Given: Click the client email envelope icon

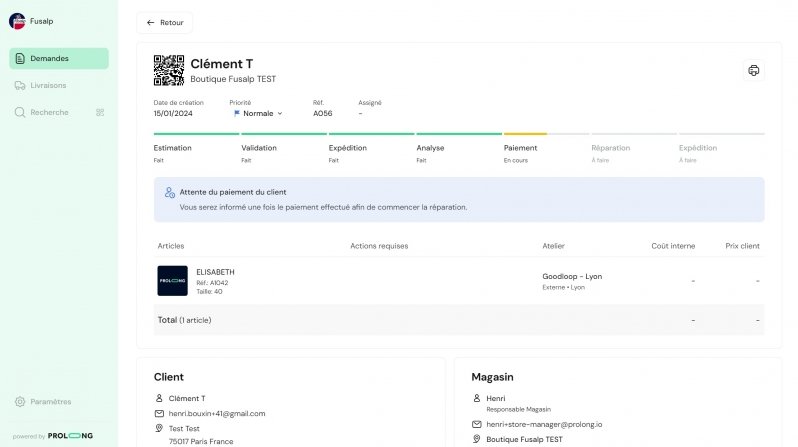Looking at the screenshot, I should [x=159, y=413].
